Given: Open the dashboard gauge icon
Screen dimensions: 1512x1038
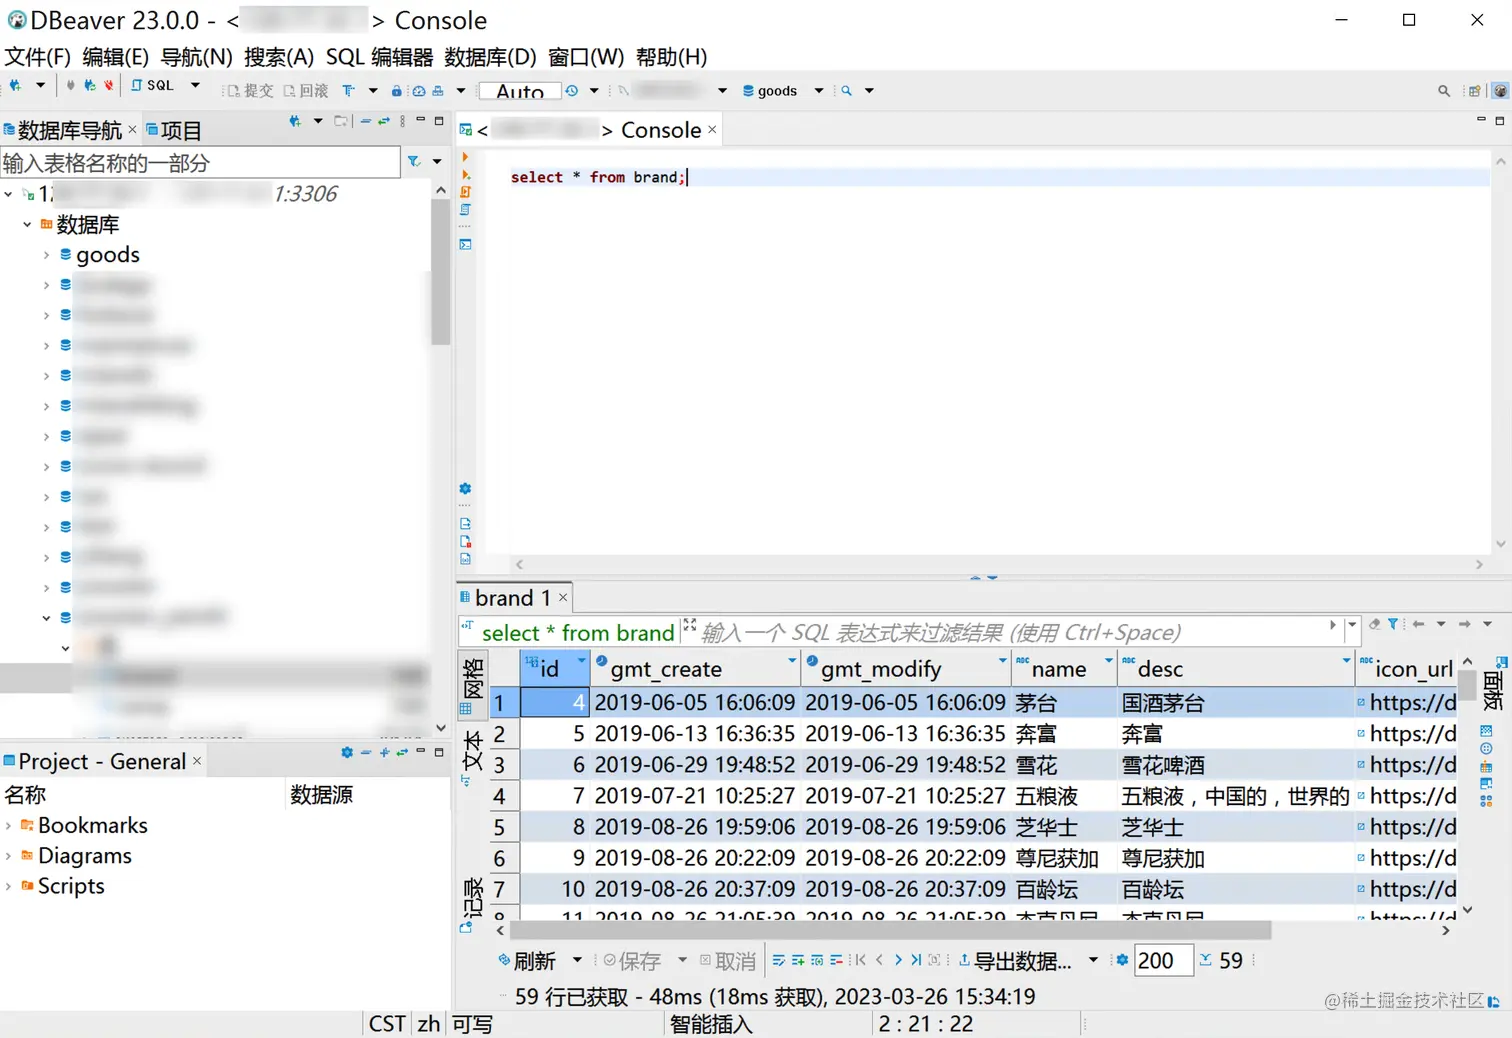Looking at the screenshot, I should click(418, 91).
